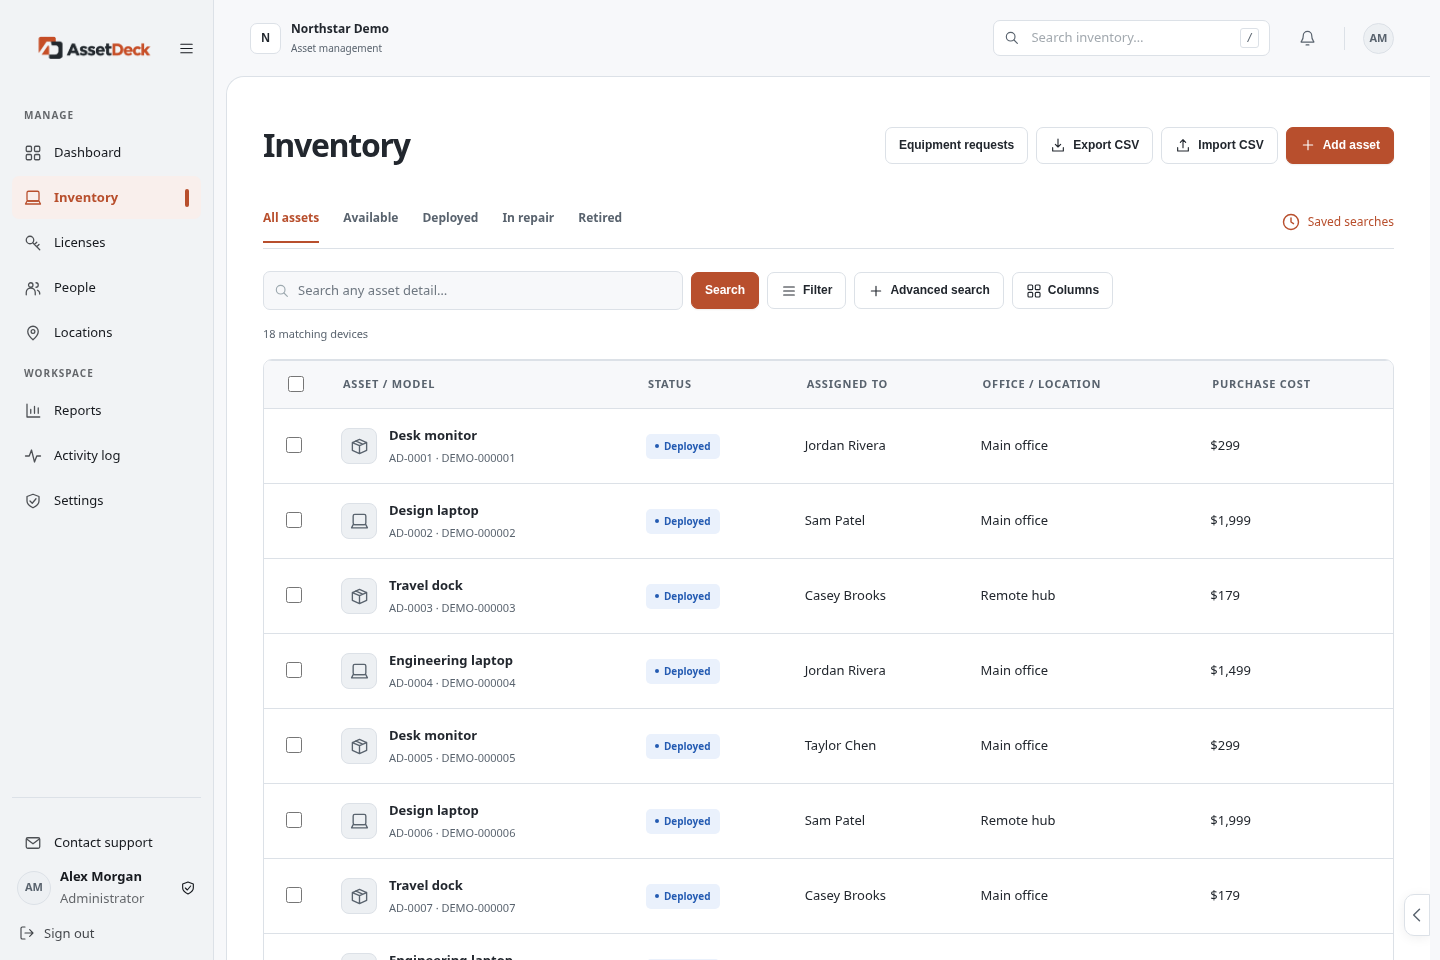This screenshot has height=960, width=1440.
Task: Go to Licenses in sidebar
Action: (106, 243)
